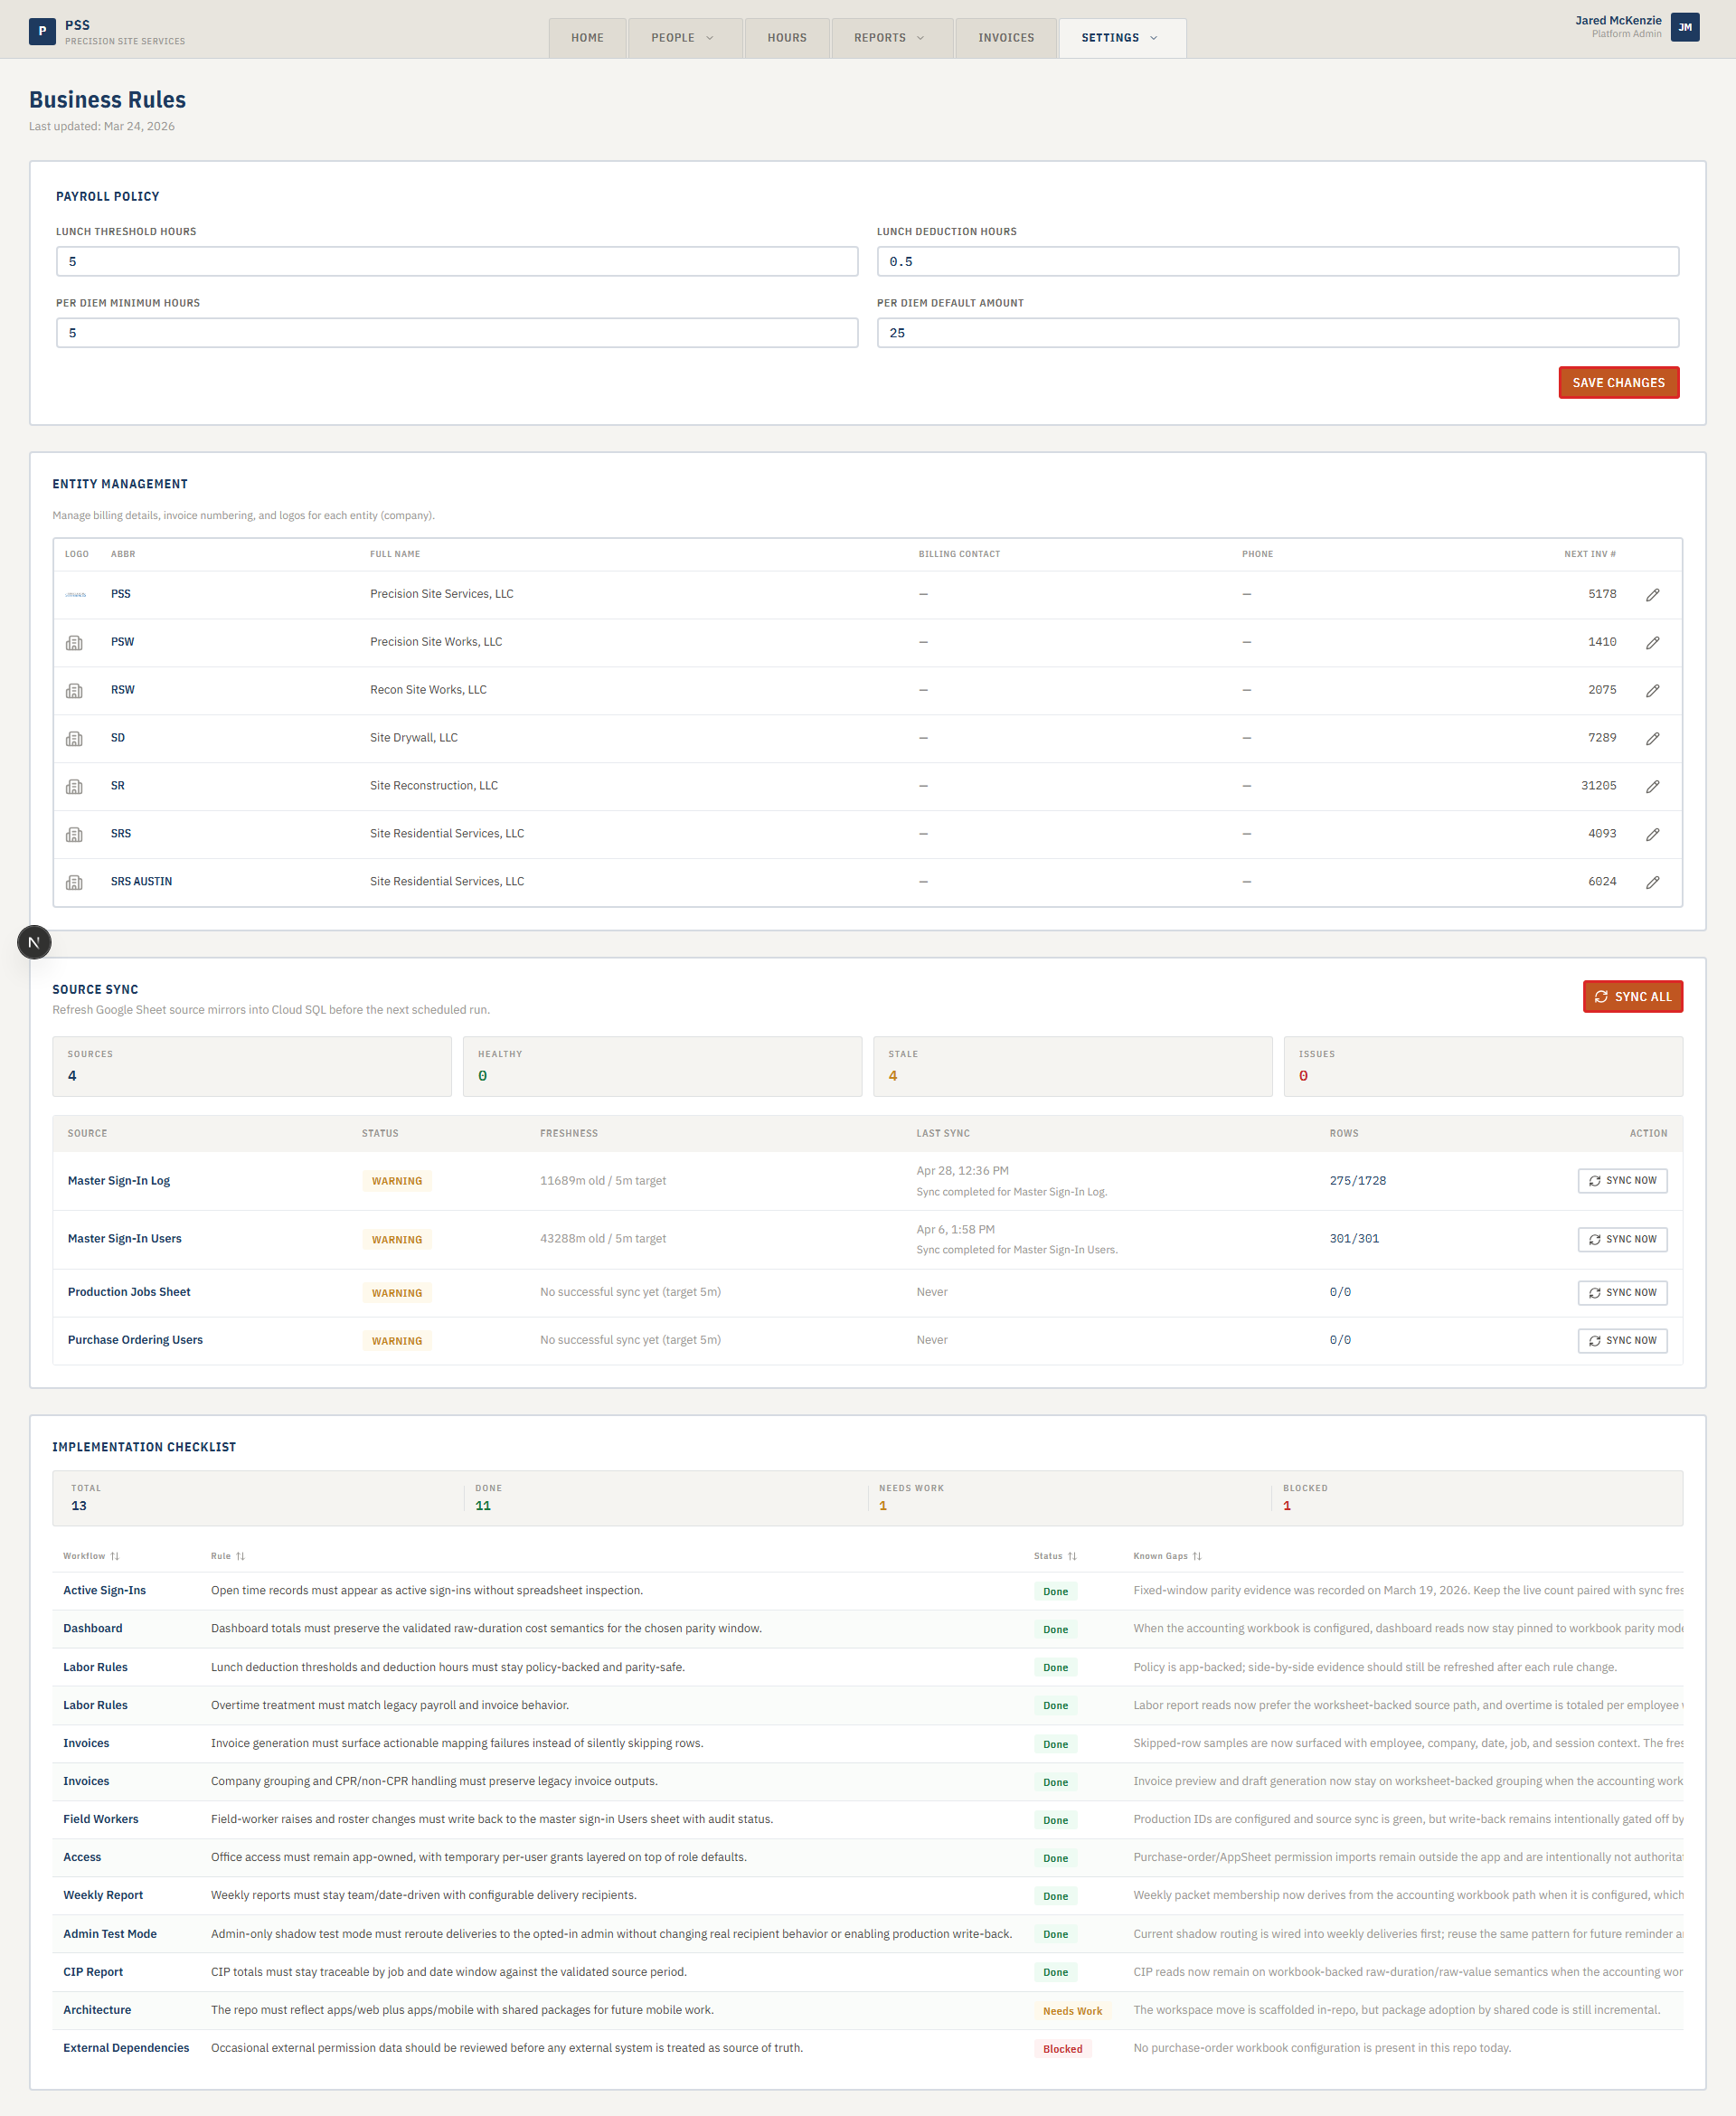Click '43288m old / 5m target' freshness
The height and width of the screenshot is (2116, 1736).
coord(602,1239)
